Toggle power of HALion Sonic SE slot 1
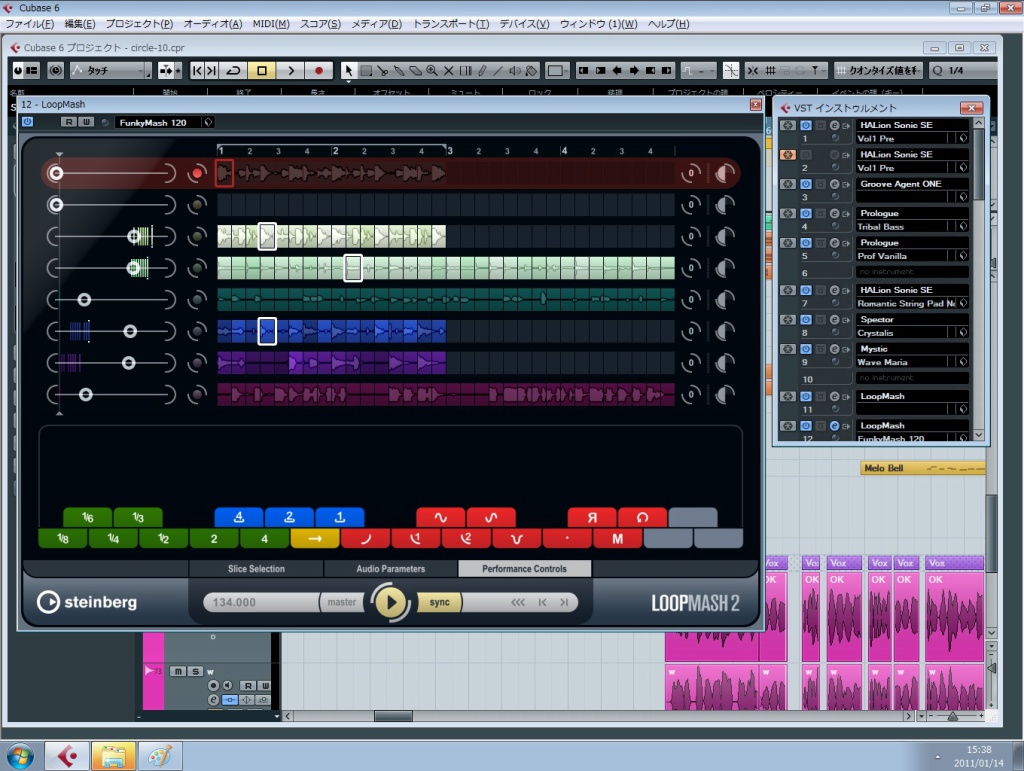 [806, 125]
